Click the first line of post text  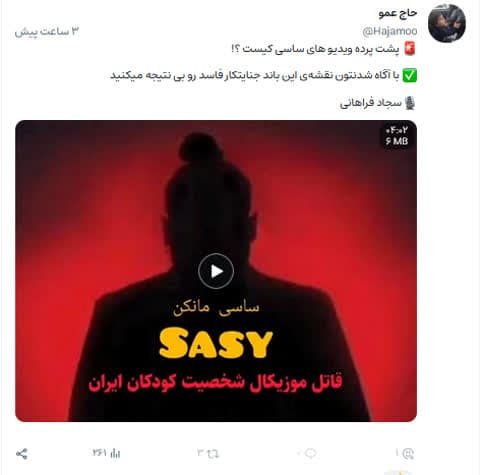[x=315, y=49]
